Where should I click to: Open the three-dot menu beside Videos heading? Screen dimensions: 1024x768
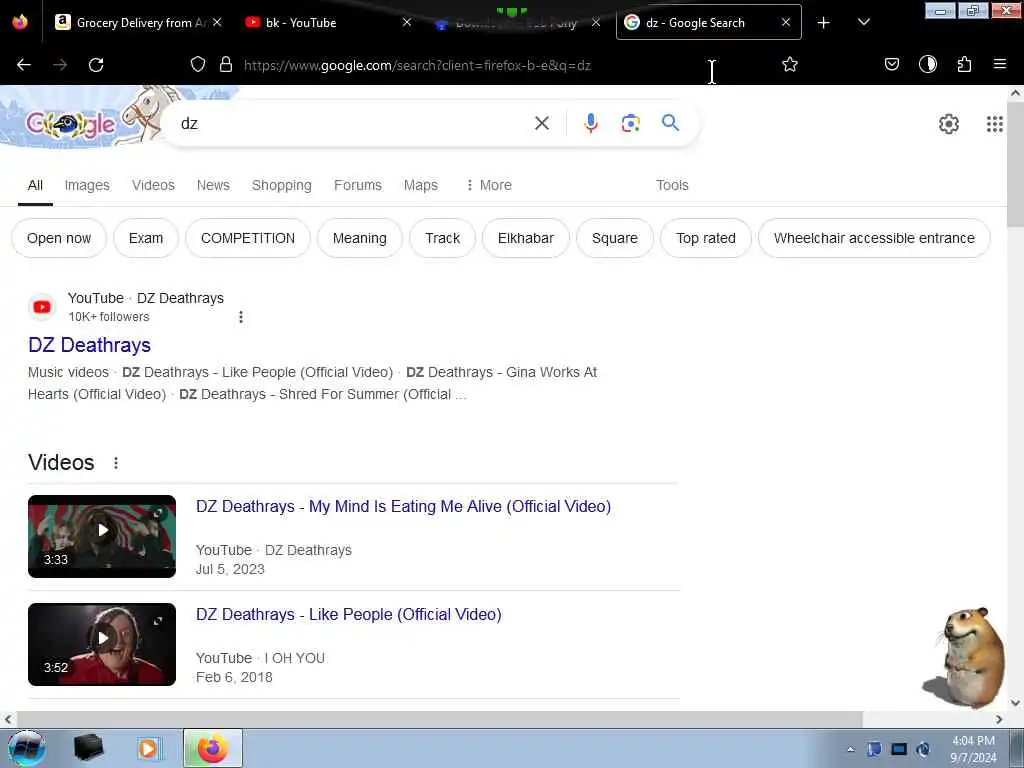pos(116,463)
